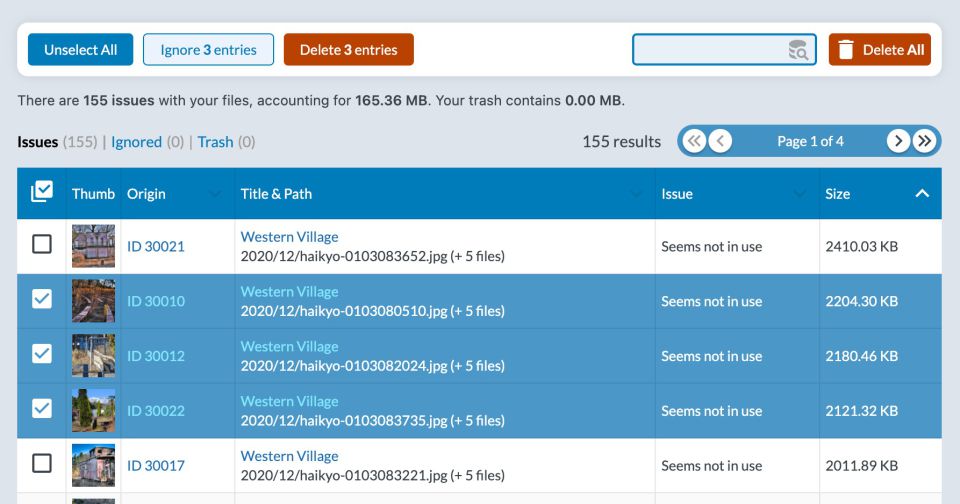Click the trash icon on Delete All
Viewport: 960px width, 504px height.
[x=846, y=50]
